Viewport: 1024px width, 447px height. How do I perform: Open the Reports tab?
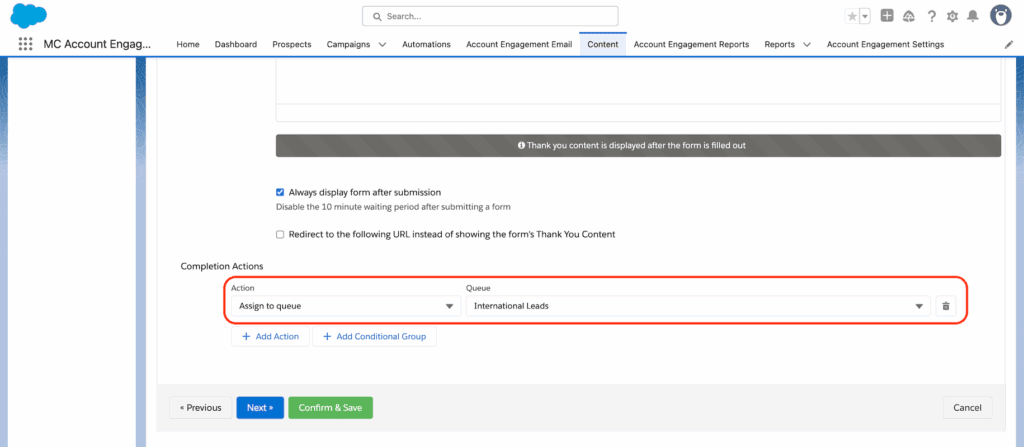(780, 44)
